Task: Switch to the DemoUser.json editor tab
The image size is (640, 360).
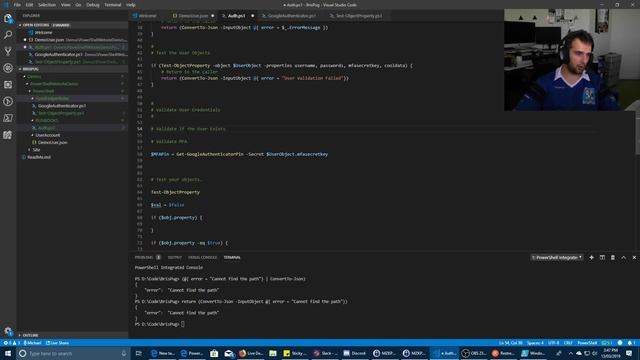Action: 193,16
